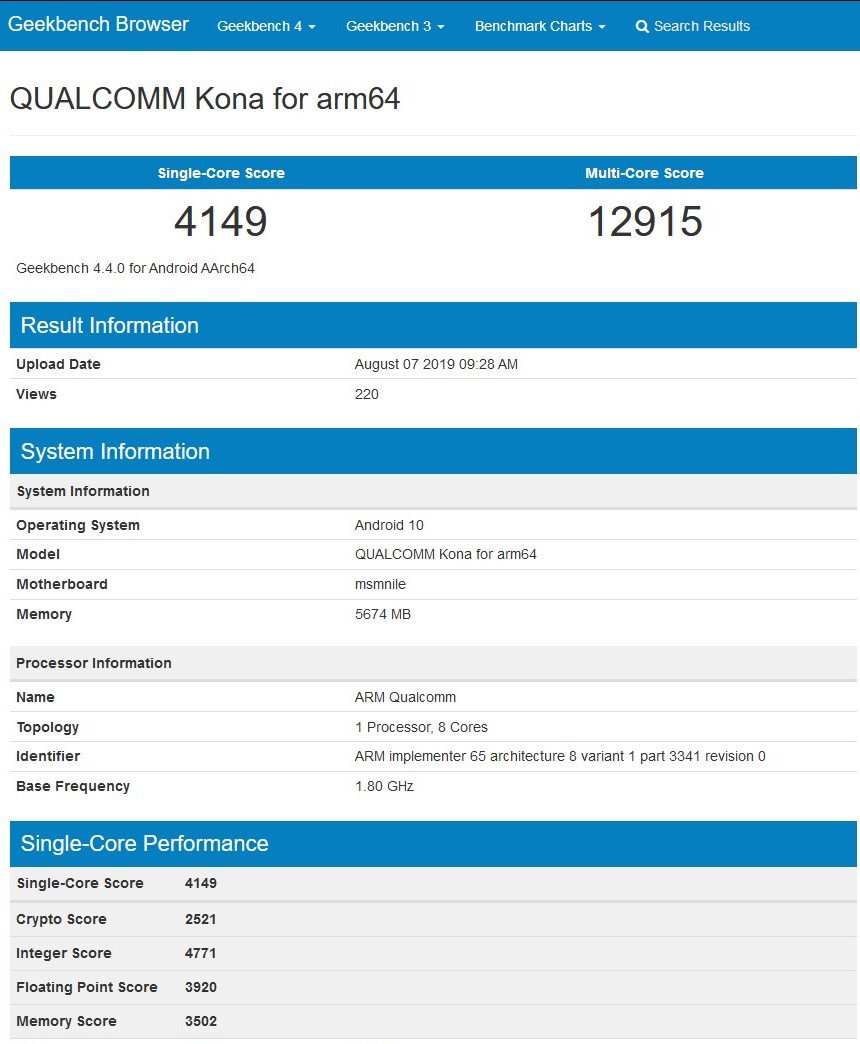Click the Search Results magnifier icon
The width and height of the screenshot is (860, 1044).
pos(642,27)
